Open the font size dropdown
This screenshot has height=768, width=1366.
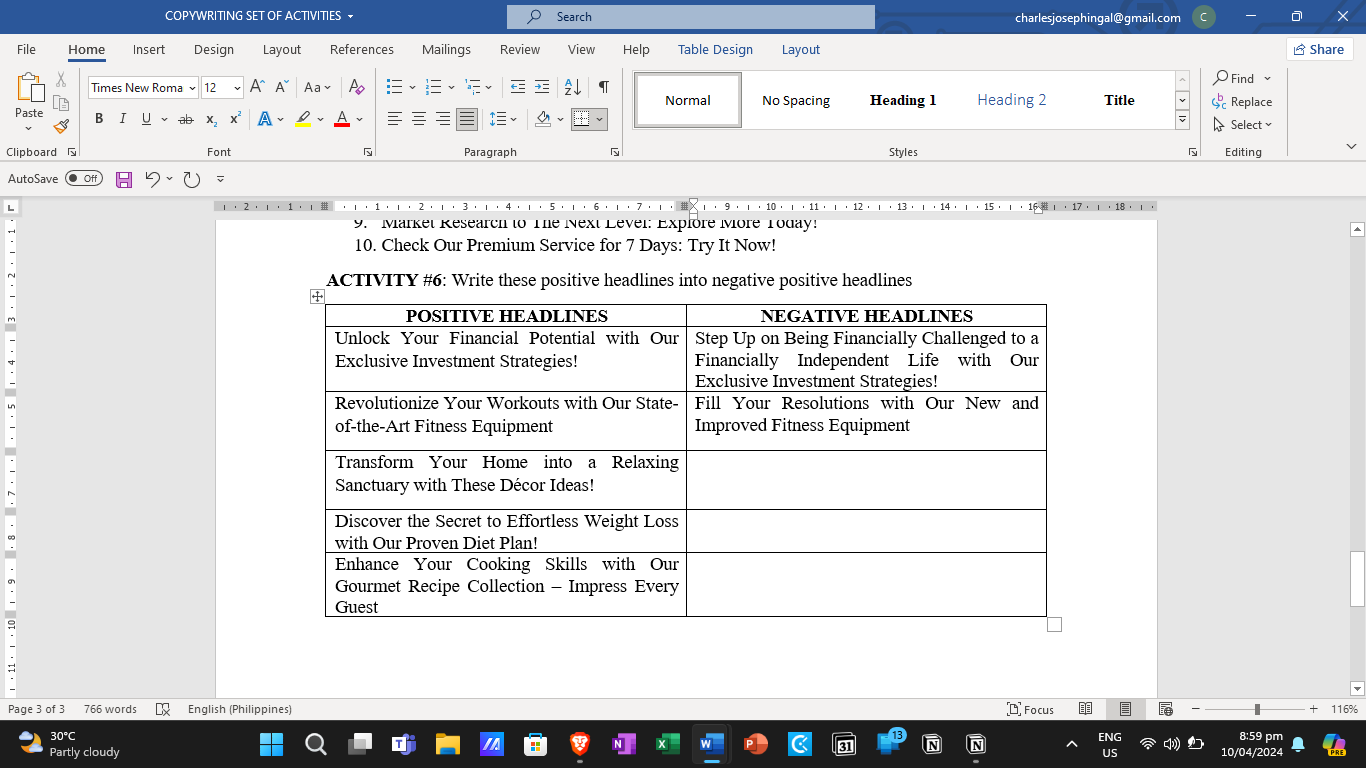point(237,88)
